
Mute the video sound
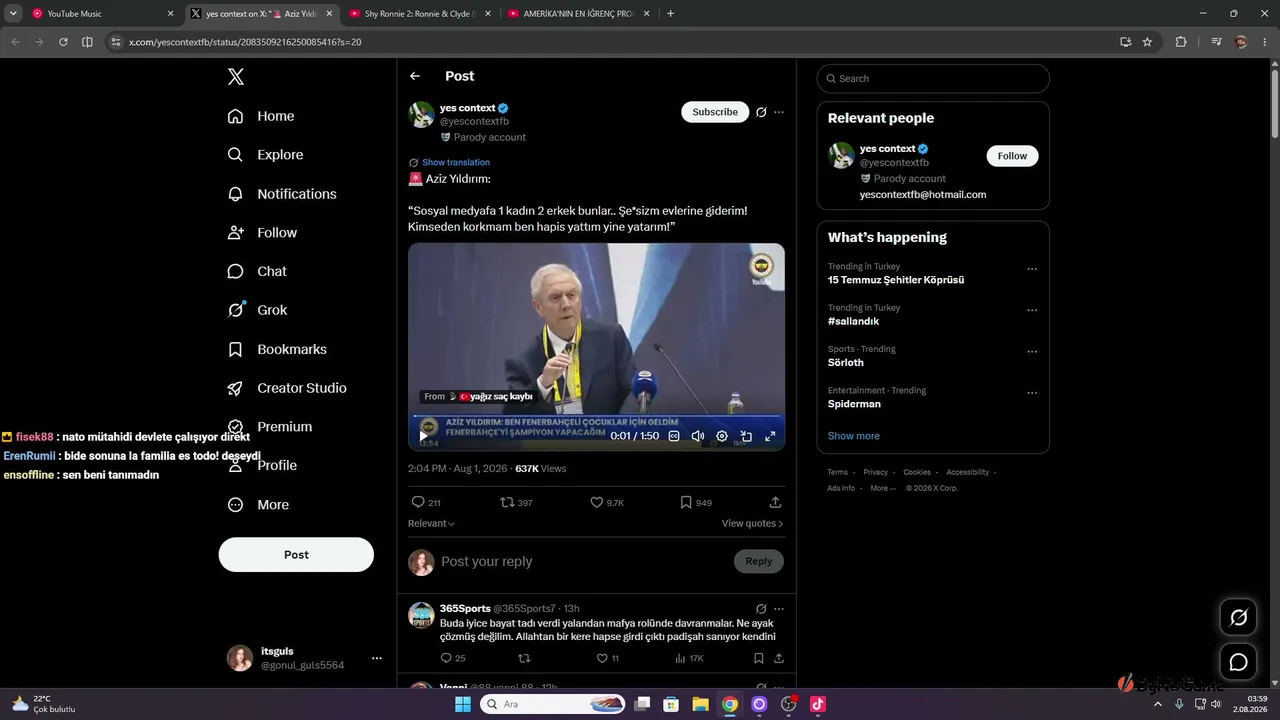click(x=698, y=436)
